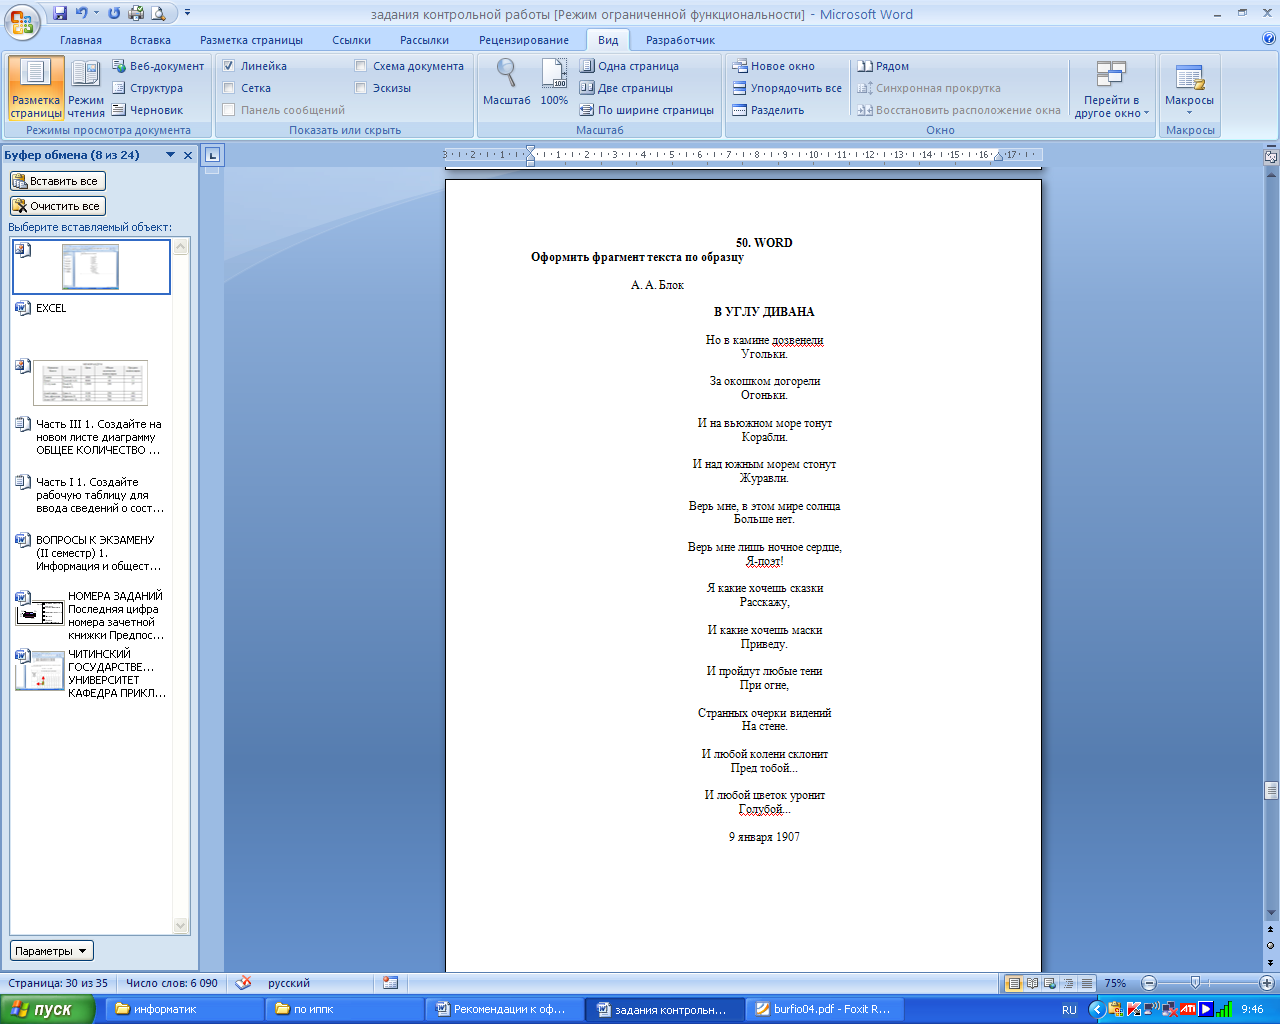Customize quick access toolbar dropdown
Viewport: 1280px width, 1024px height.
[x=187, y=14]
